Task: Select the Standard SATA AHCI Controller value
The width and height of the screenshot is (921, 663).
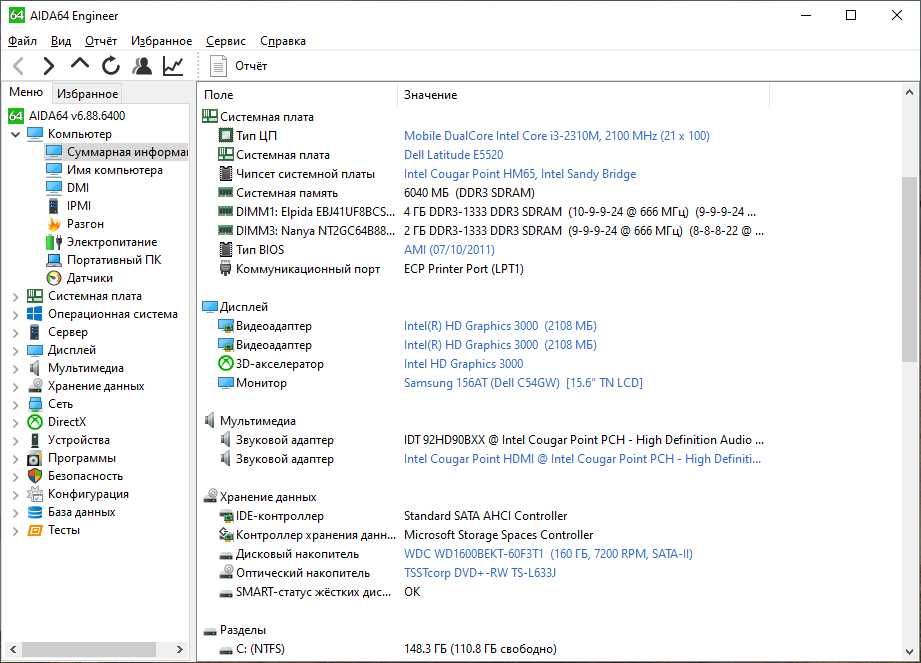Action: [x=485, y=516]
